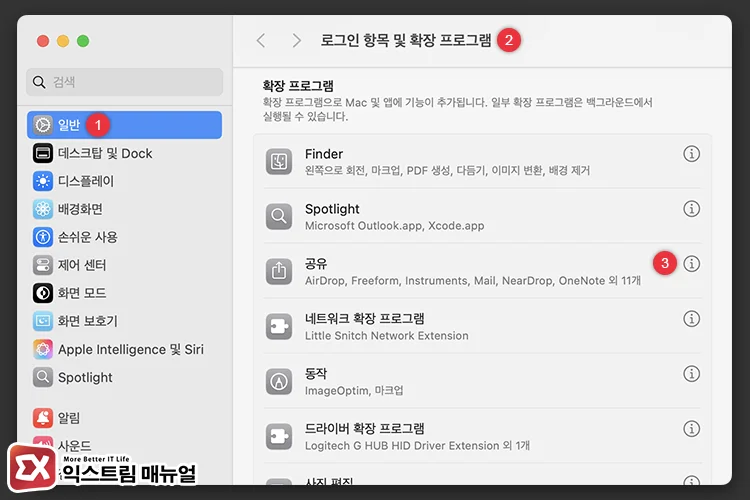The image size is (750, 500).
Task: Open 화면 모드 settings
Action: pyautogui.click(x=124, y=293)
